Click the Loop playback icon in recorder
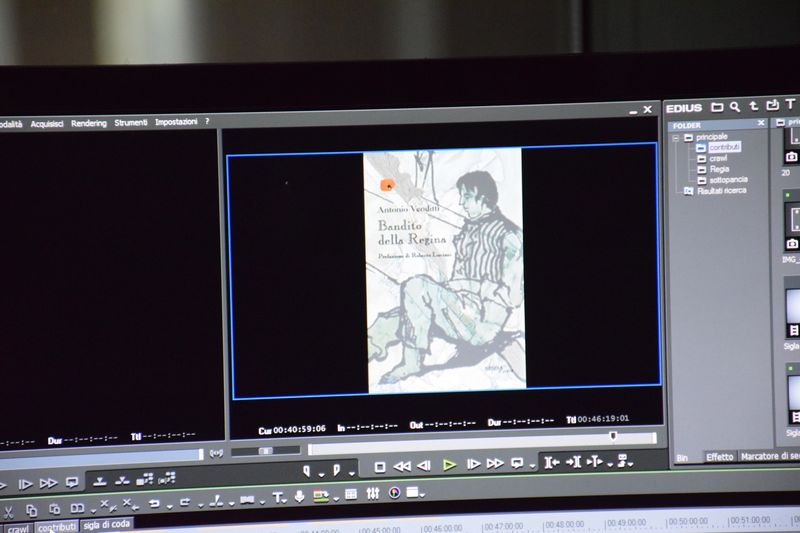The width and height of the screenshot is (800, 533). pos(517,463)
